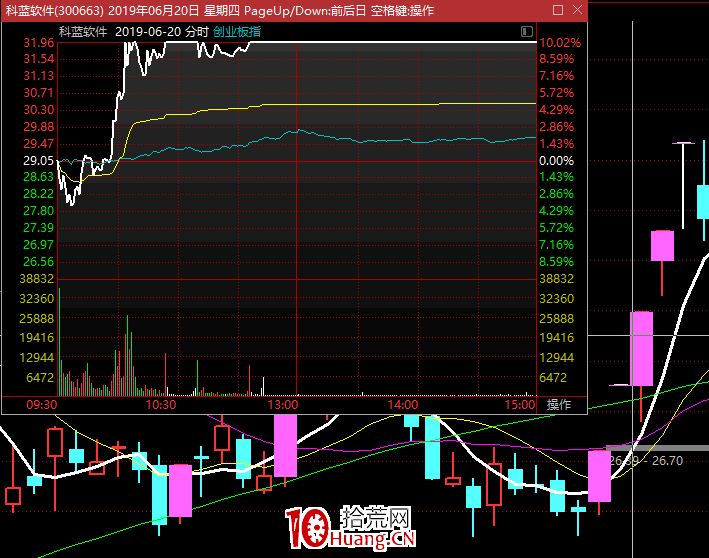
Task: Click the tallest opening volume bar
Action: tap(59, 339)
